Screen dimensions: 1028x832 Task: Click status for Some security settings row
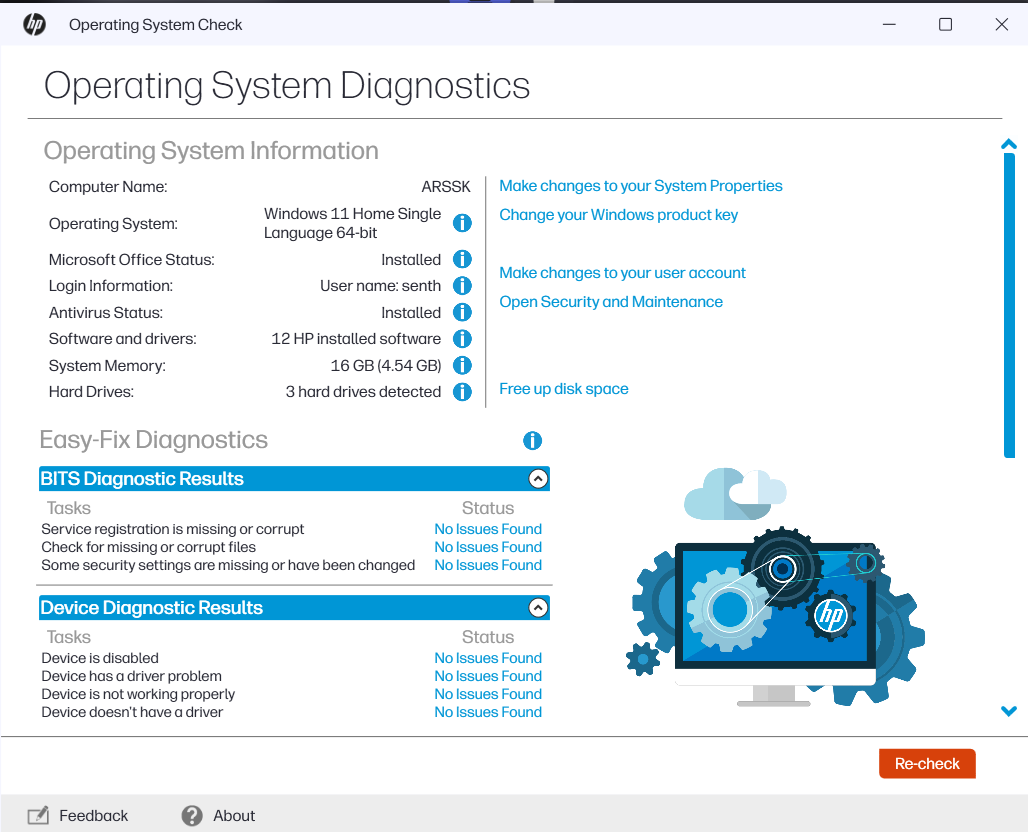tap(488, 565)
